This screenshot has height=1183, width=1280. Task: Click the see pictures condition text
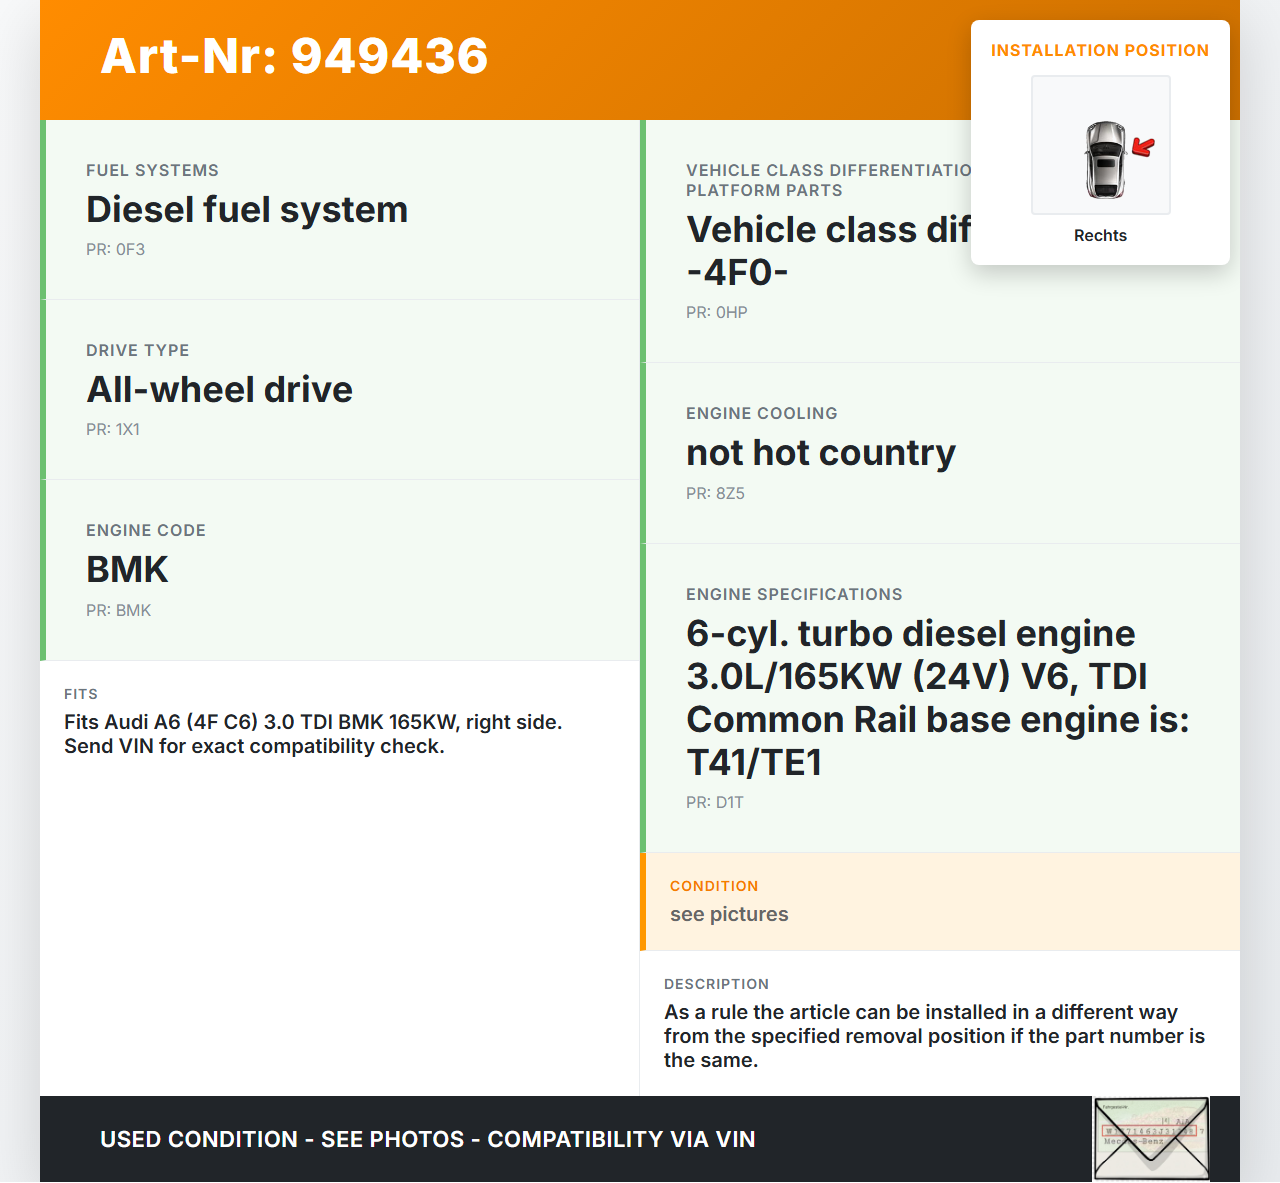point(729,915)
